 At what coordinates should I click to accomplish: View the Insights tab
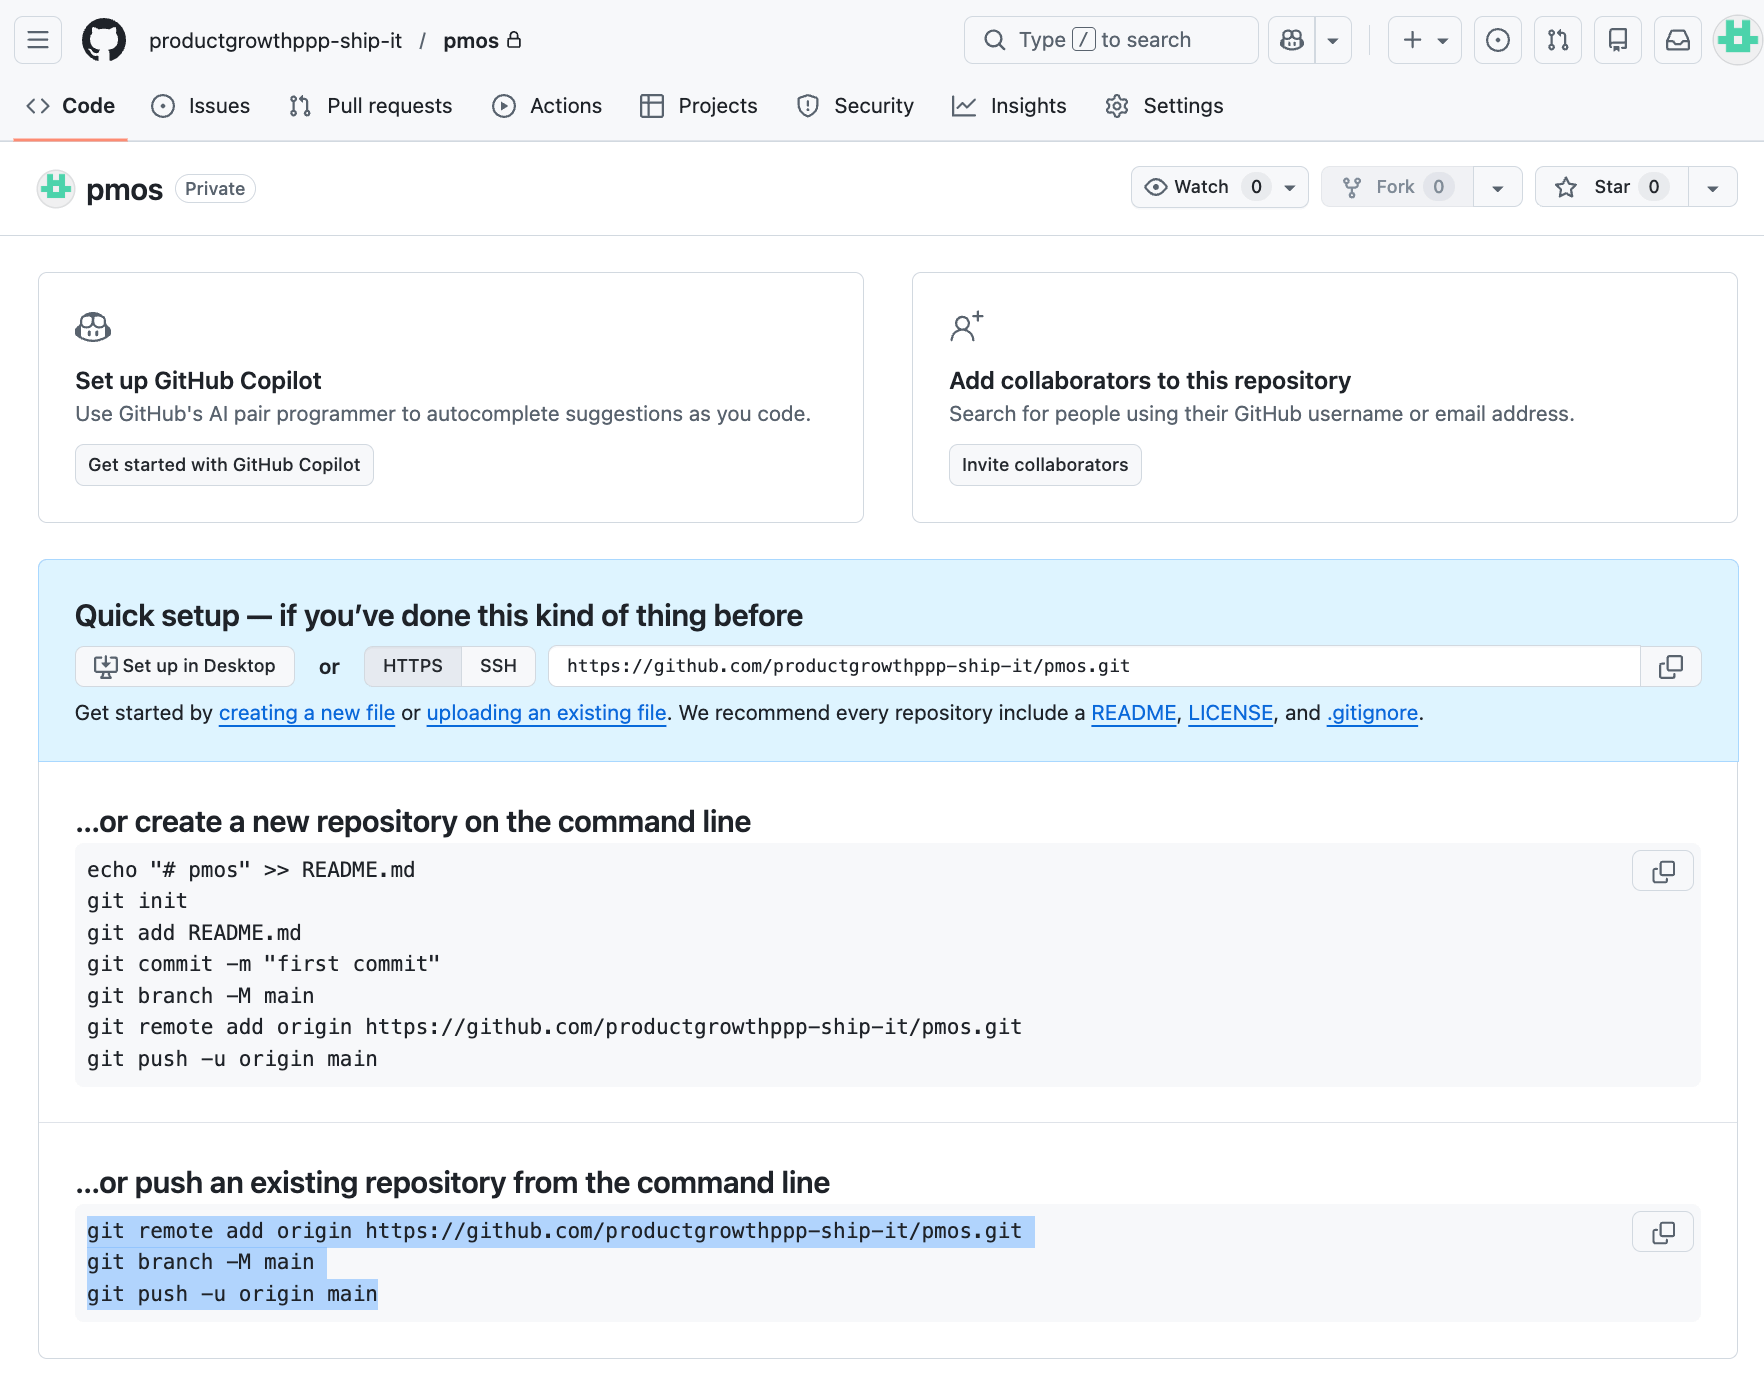tap(1009, 106)
